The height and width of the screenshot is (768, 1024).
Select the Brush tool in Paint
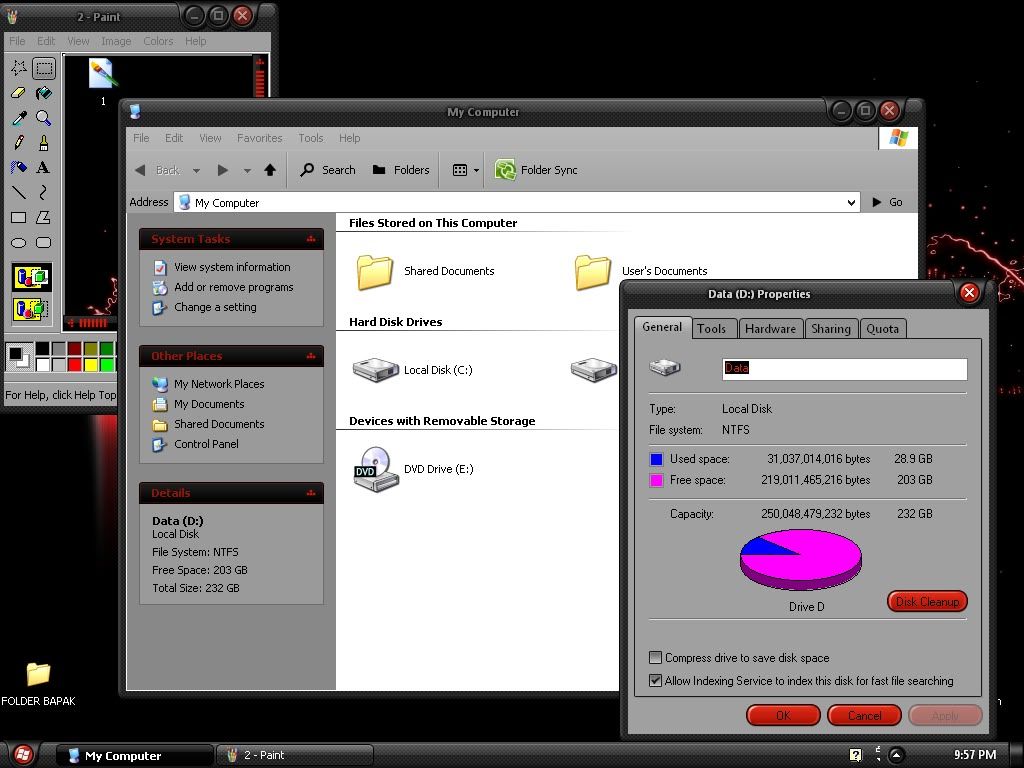click(44, 142)
